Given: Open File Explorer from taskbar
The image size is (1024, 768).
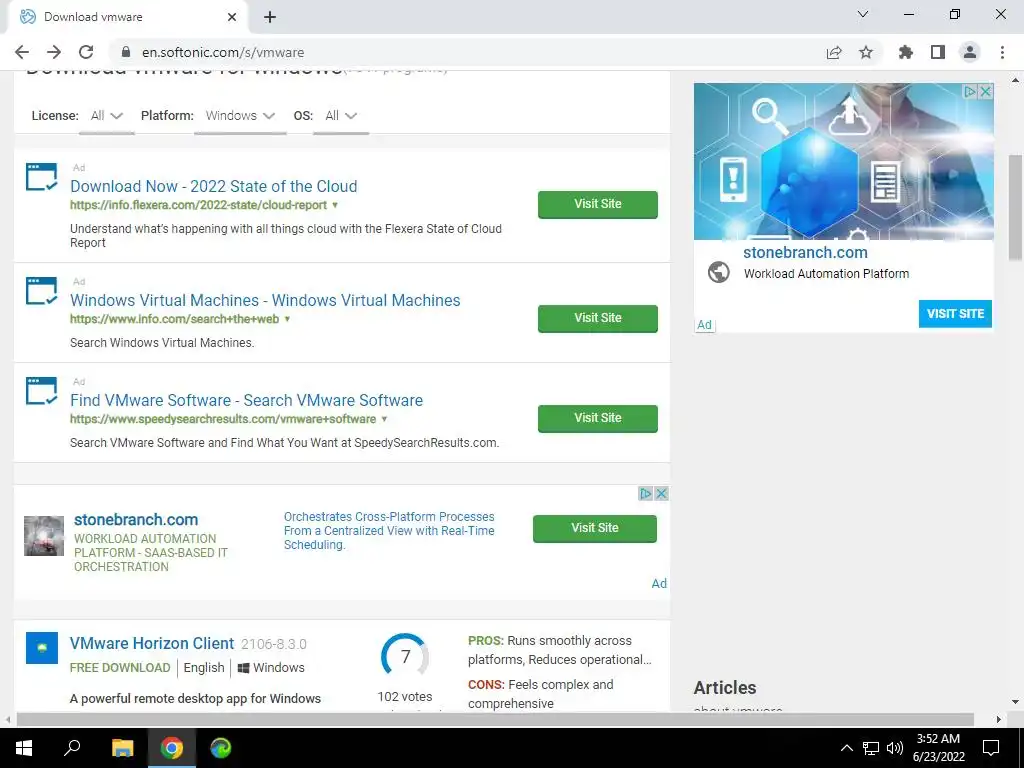Looking at the screenshot, I should pos(122,748).
